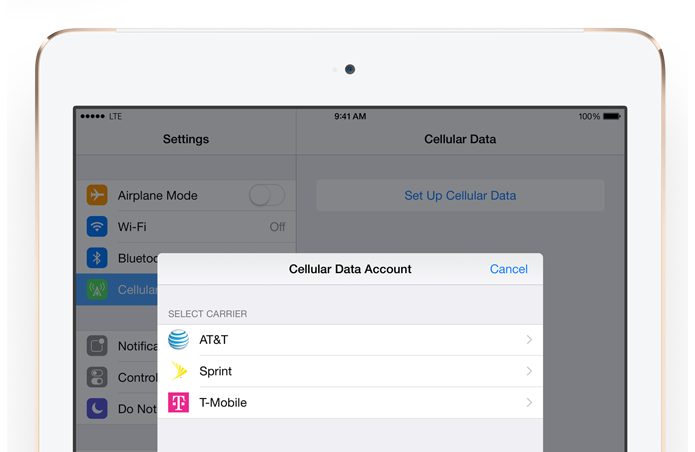Select the Airplane Mode row label
695x452 pixels.
tap(157, 195)
